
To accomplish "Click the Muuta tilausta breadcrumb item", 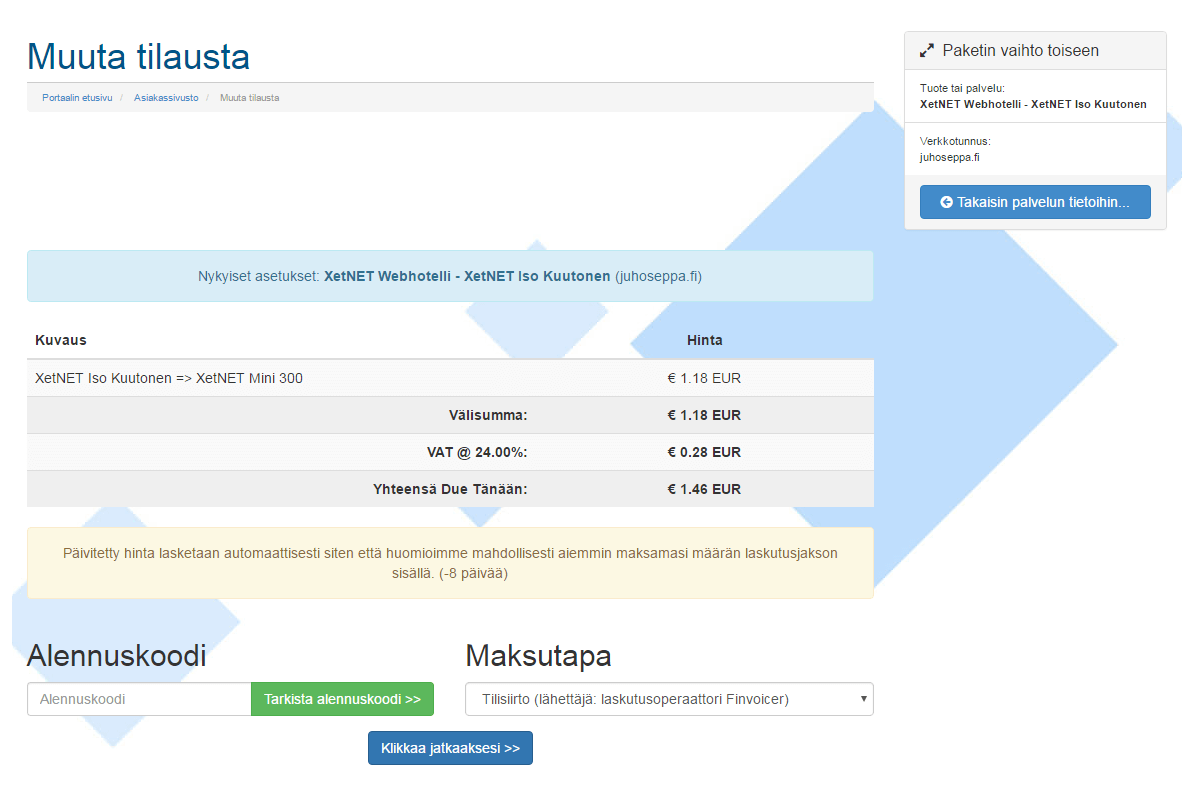I will (x=249, y=98).
